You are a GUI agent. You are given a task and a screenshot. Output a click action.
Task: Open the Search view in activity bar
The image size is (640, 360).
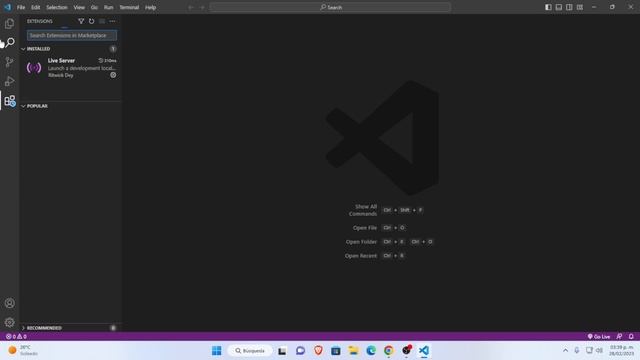(9, 42)
